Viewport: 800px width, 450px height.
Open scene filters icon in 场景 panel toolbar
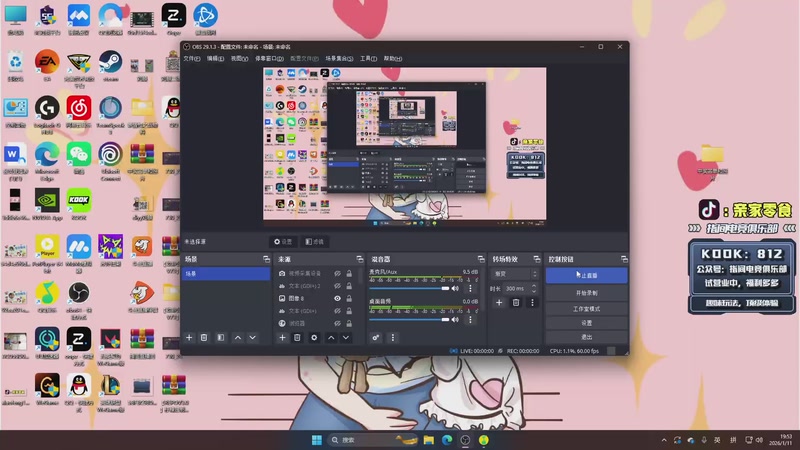pyautogui.click(x=220, y=338)
